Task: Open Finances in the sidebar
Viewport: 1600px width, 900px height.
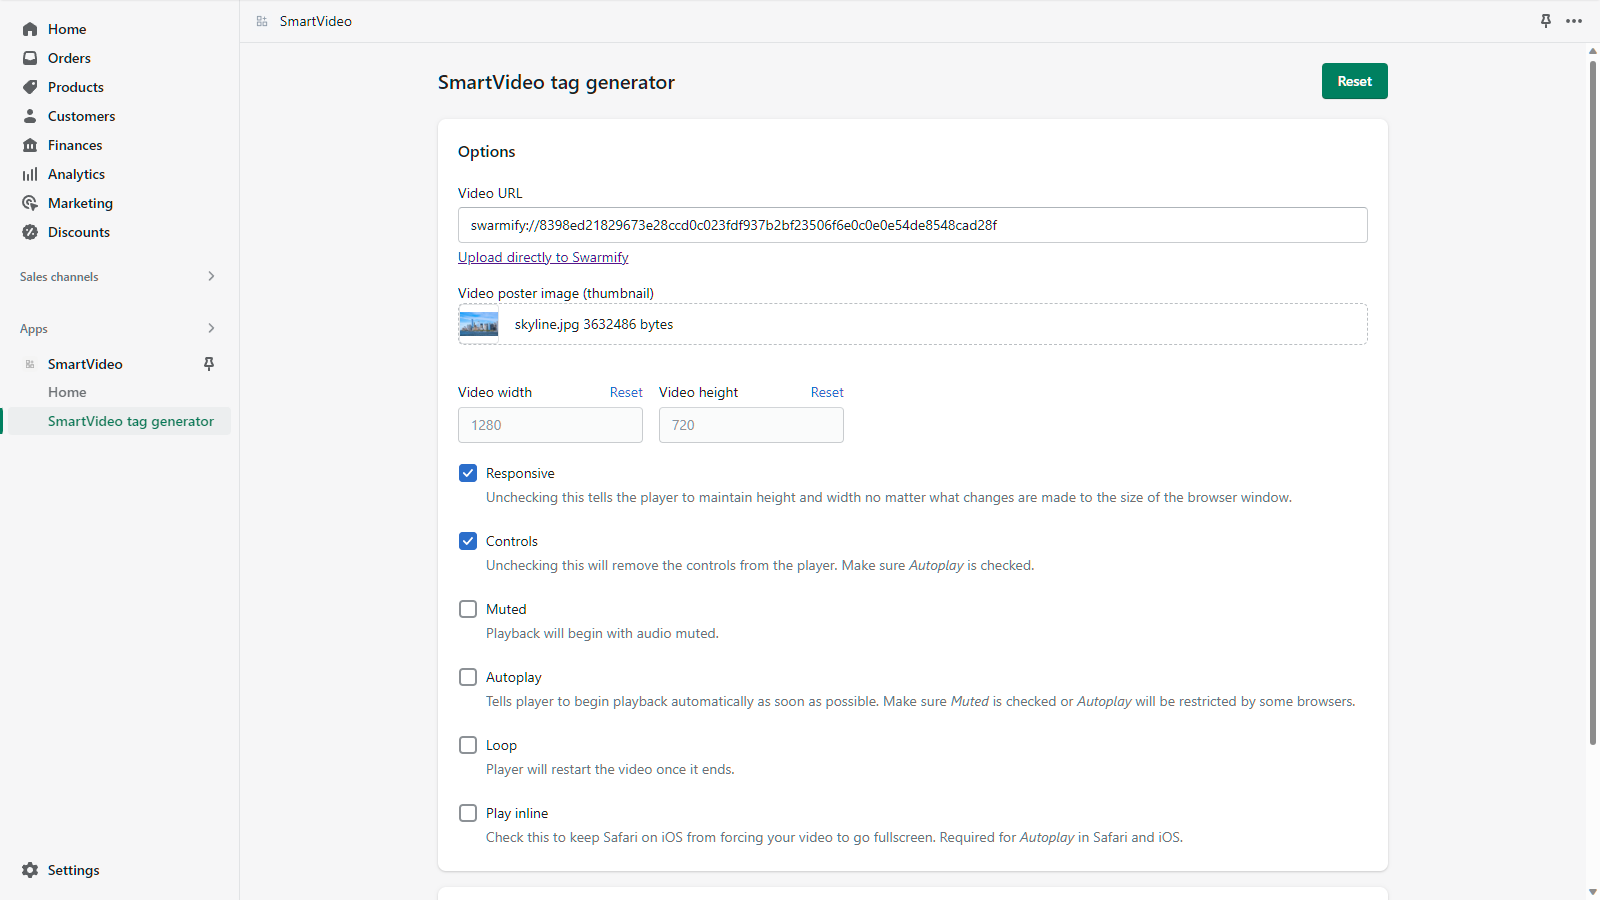Action: (x=75, y=145)
